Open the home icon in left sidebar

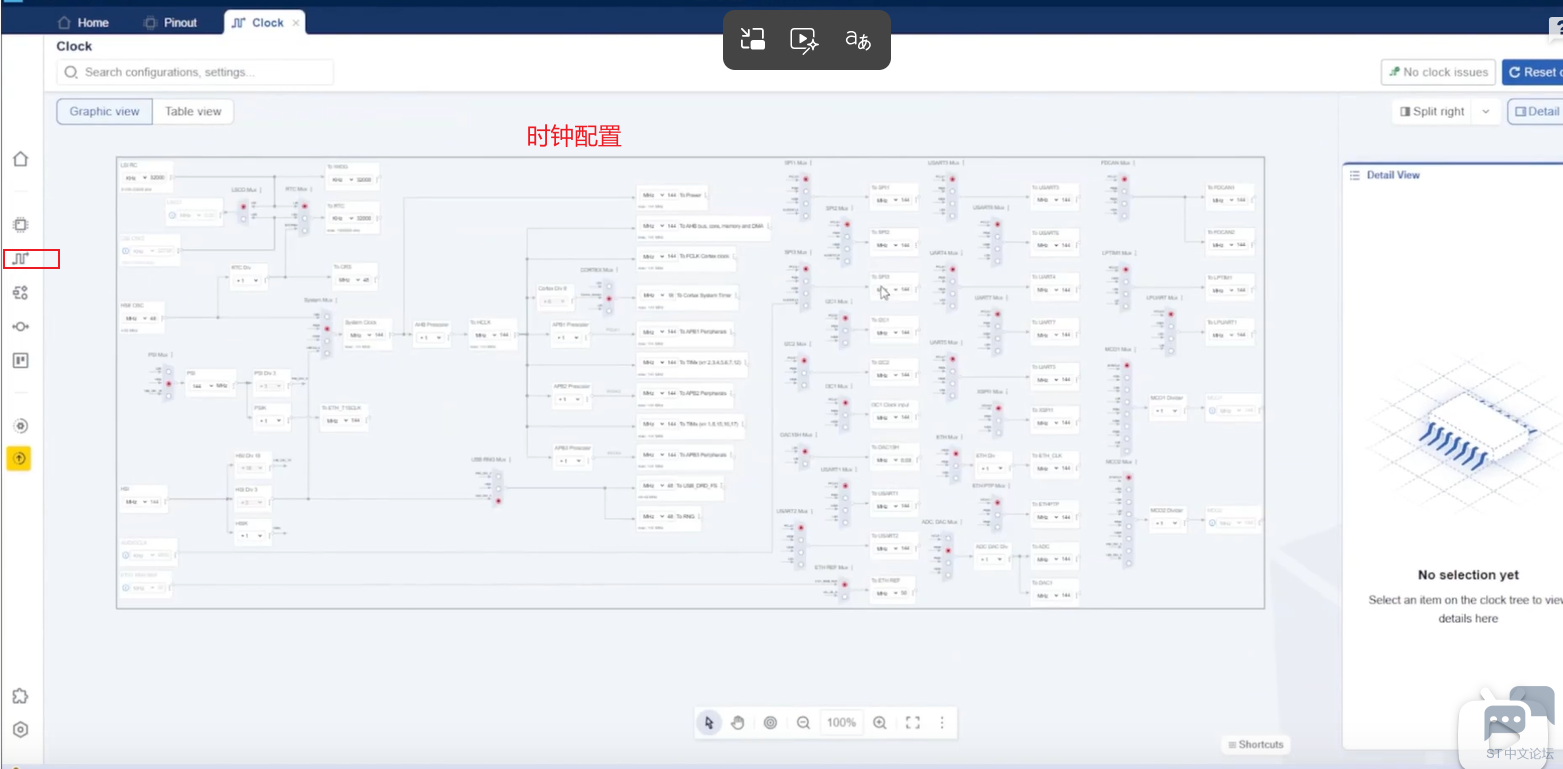[x=20, y=159]
